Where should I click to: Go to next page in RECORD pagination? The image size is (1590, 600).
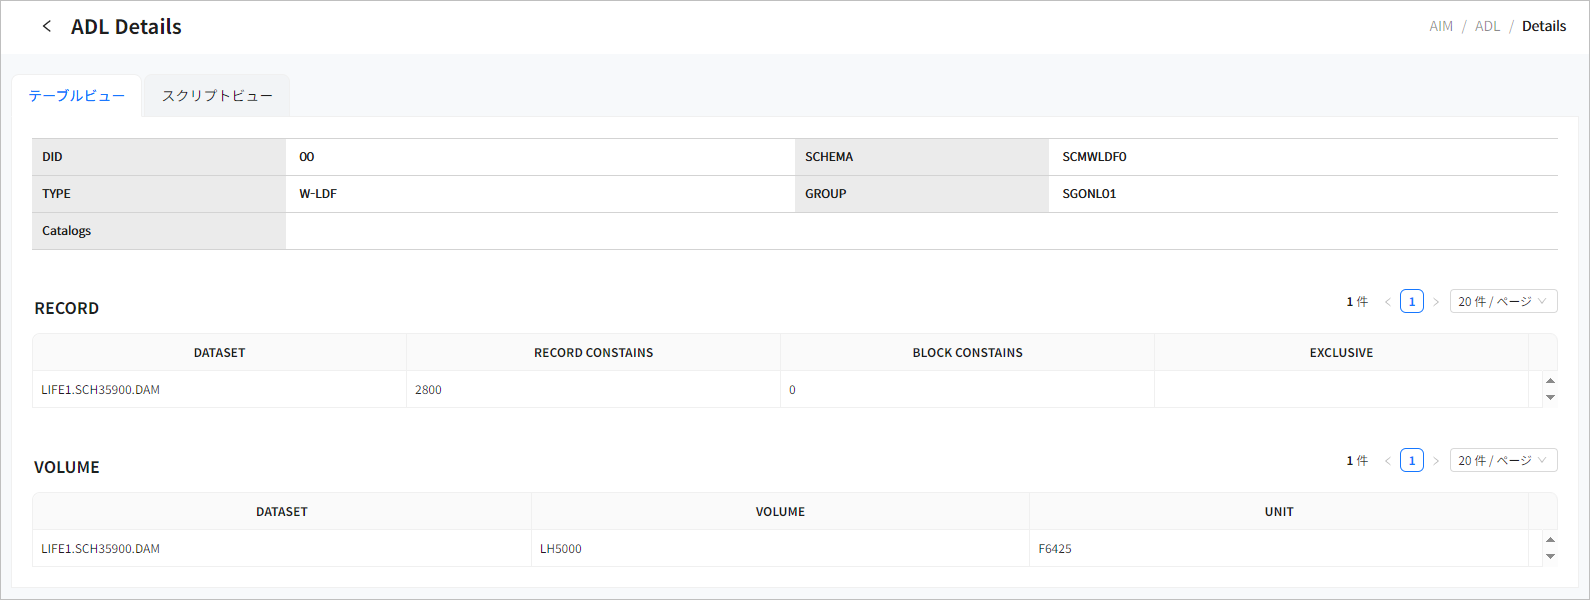coord(1436,302)
